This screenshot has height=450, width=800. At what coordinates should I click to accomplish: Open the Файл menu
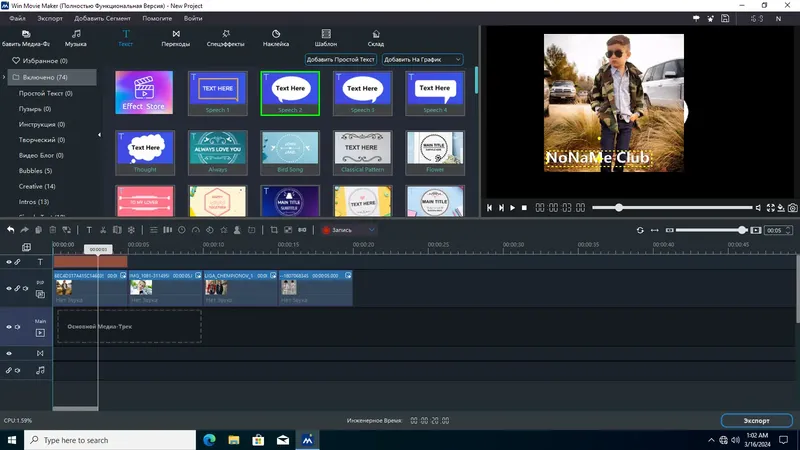(17, 18)
